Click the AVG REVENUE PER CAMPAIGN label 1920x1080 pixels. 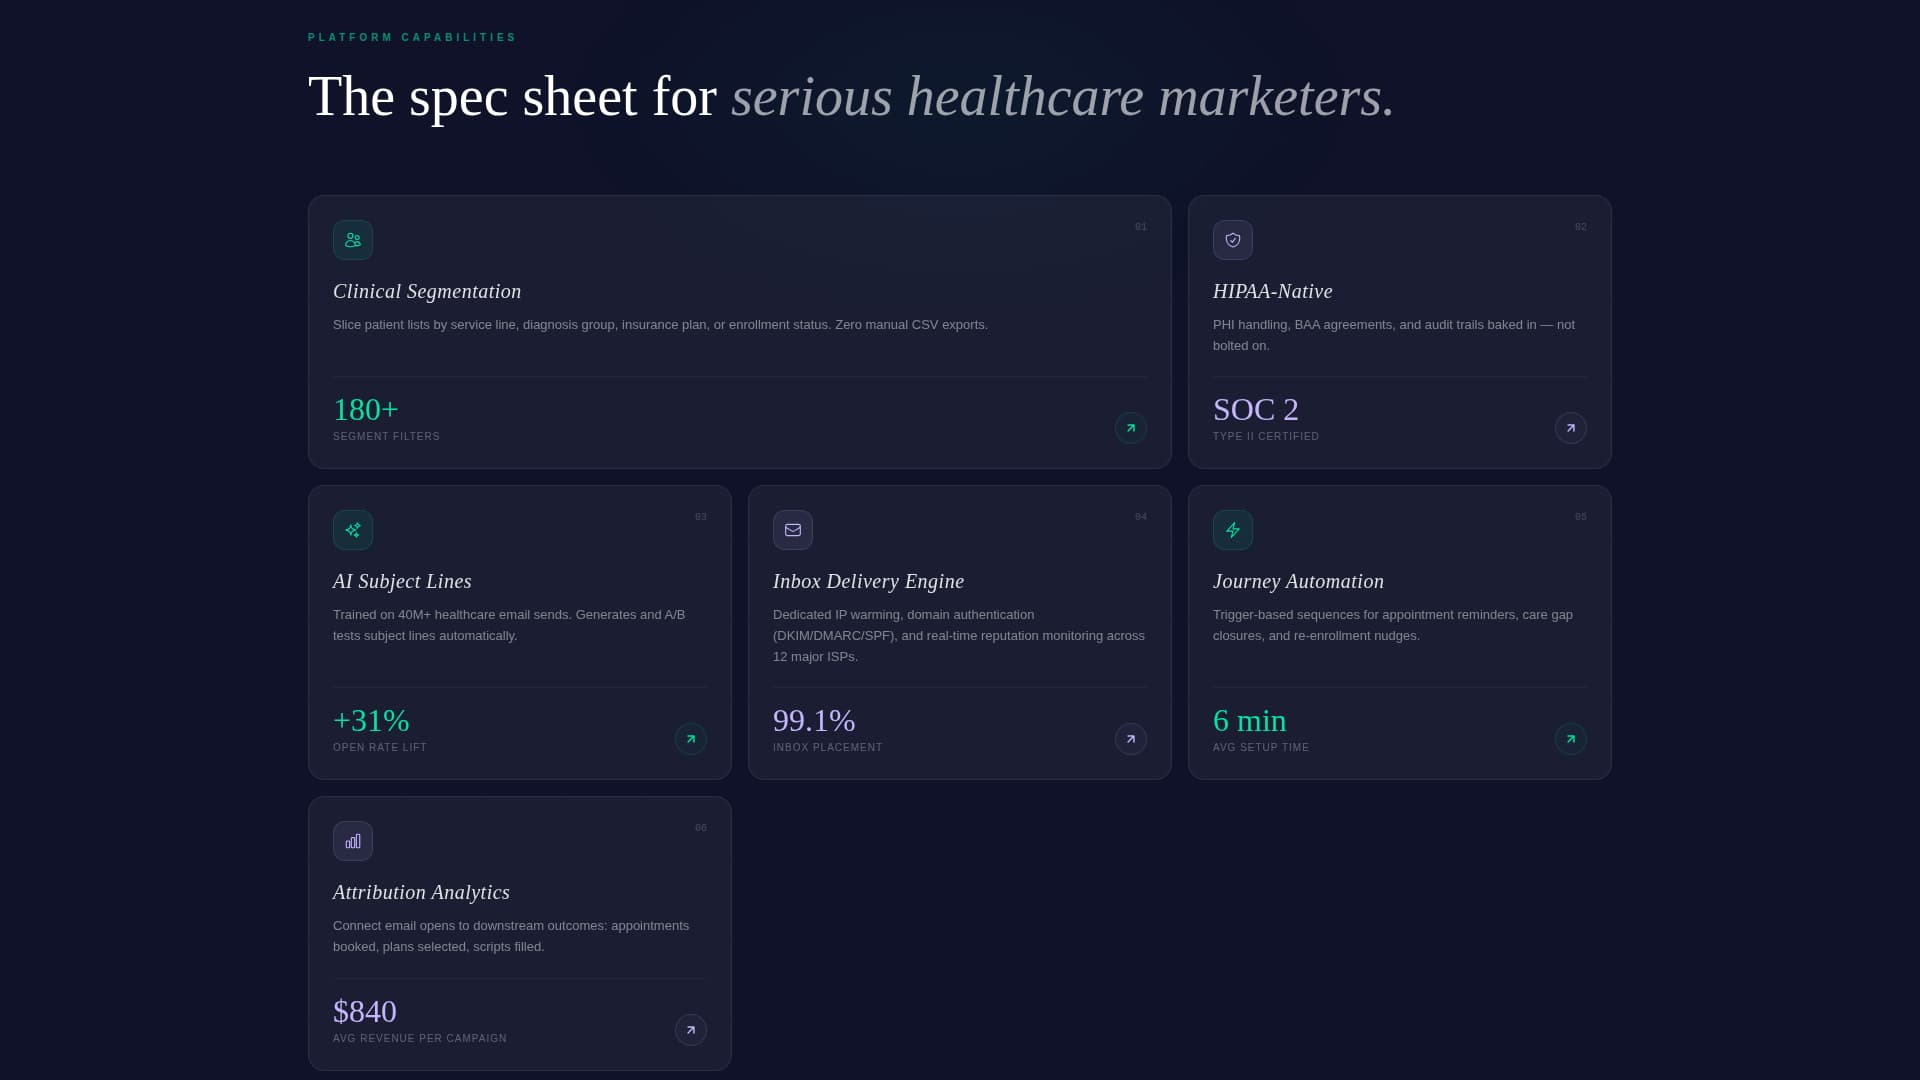(420, 1039)
